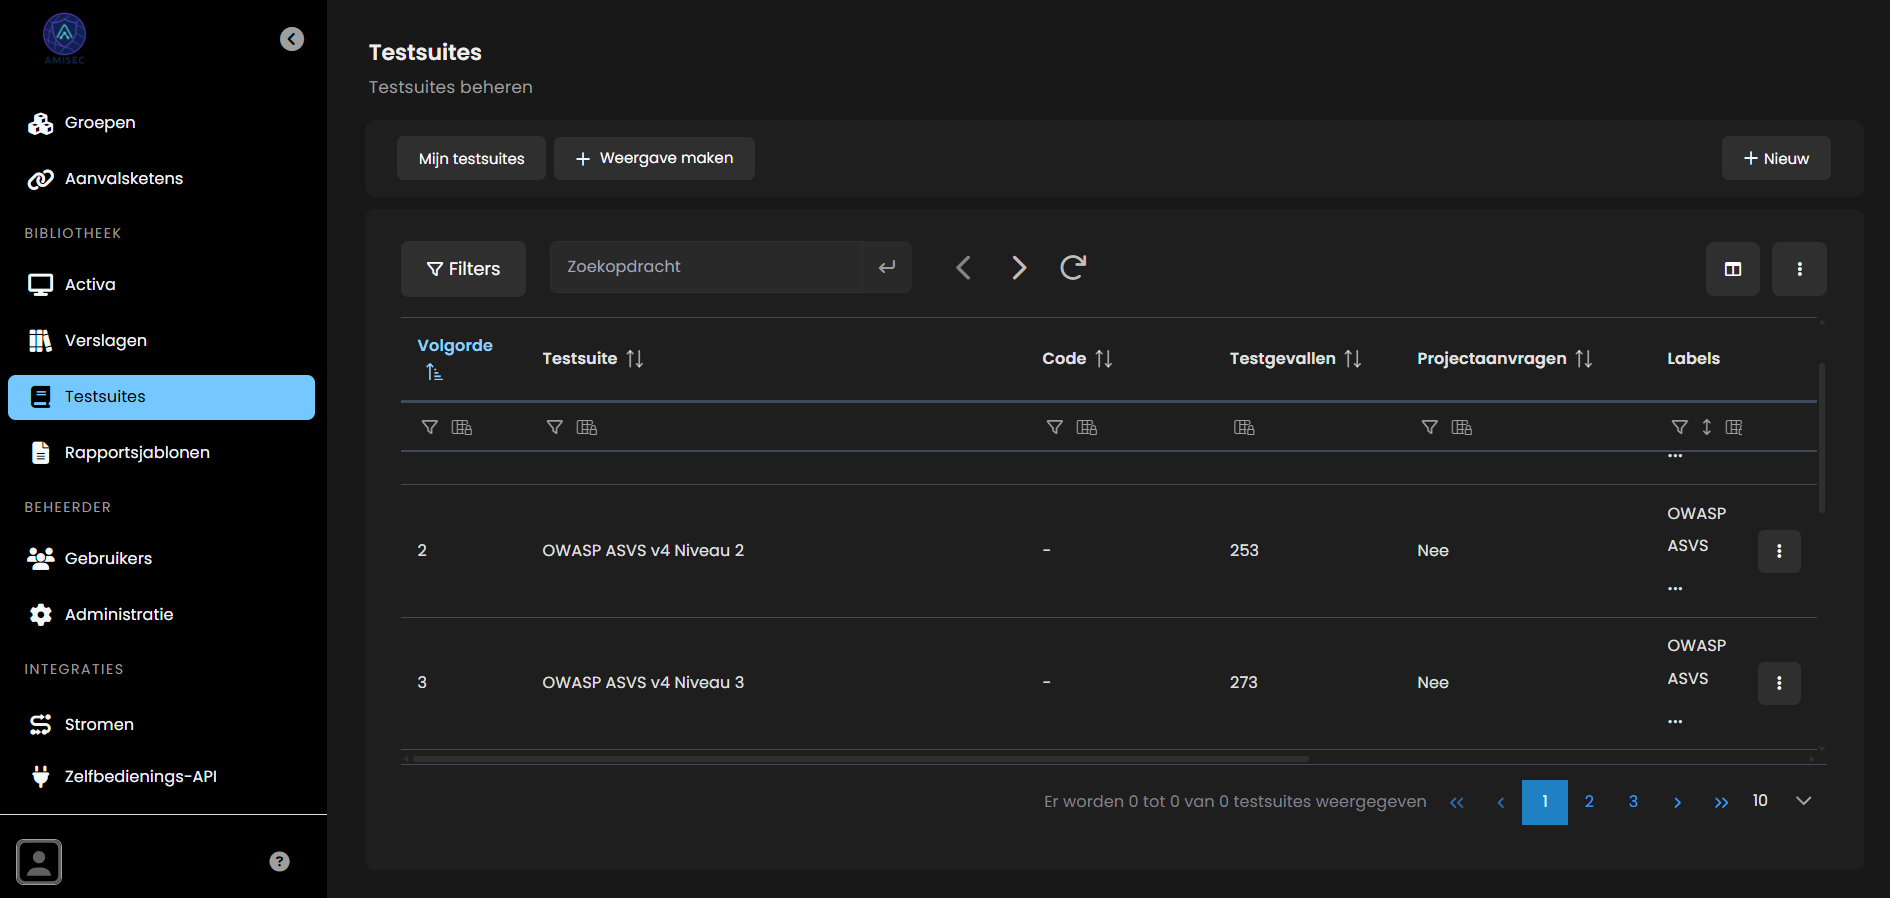This screenshot has width=1890, height=898.
Task: Submit search with the enter arrow icon
Action: [886, 267]
